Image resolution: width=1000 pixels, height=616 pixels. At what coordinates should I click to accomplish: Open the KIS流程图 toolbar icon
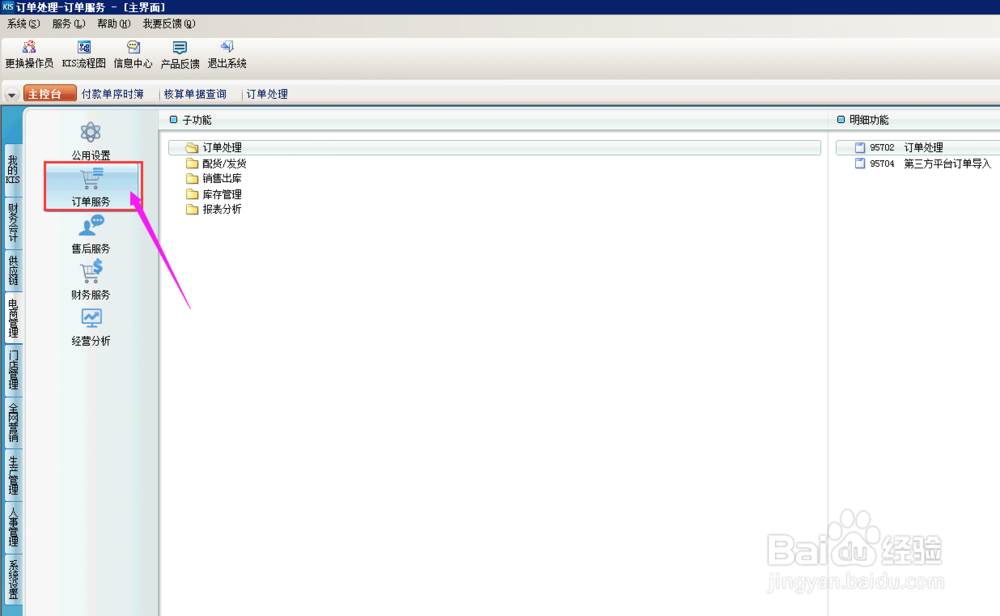84,47
